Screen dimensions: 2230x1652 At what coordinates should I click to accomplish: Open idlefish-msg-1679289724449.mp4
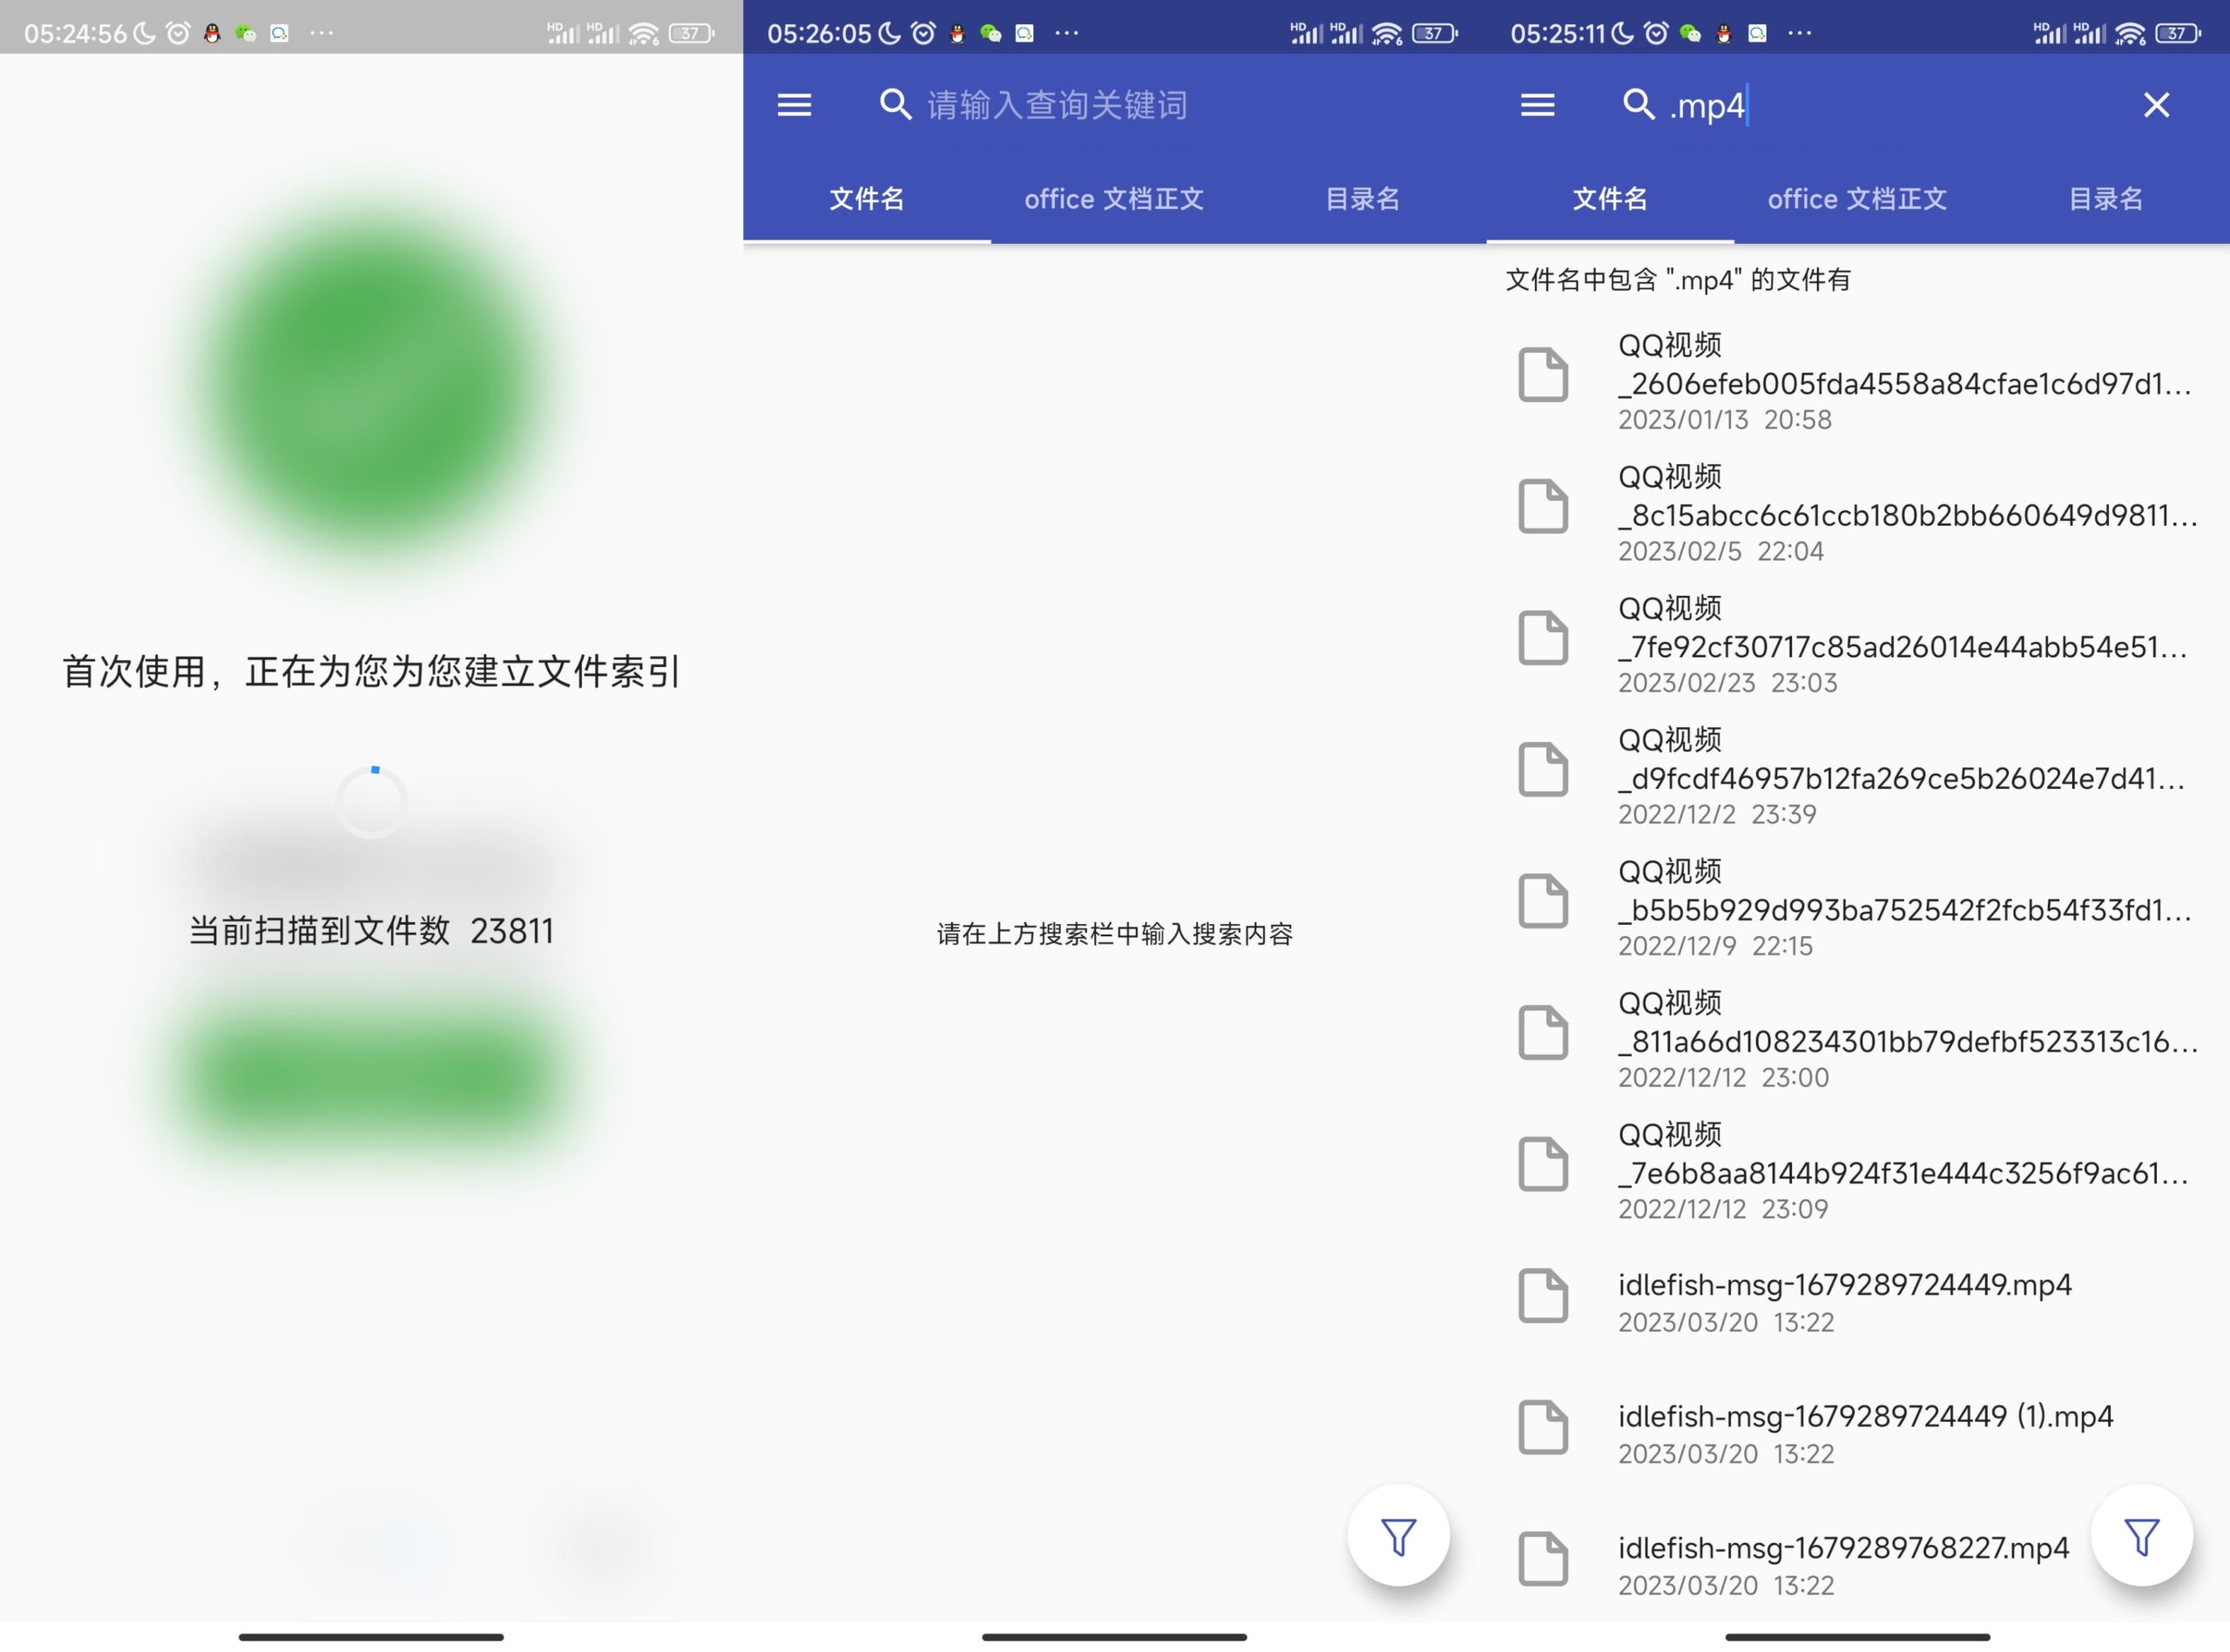[x=1858, y=1301]
